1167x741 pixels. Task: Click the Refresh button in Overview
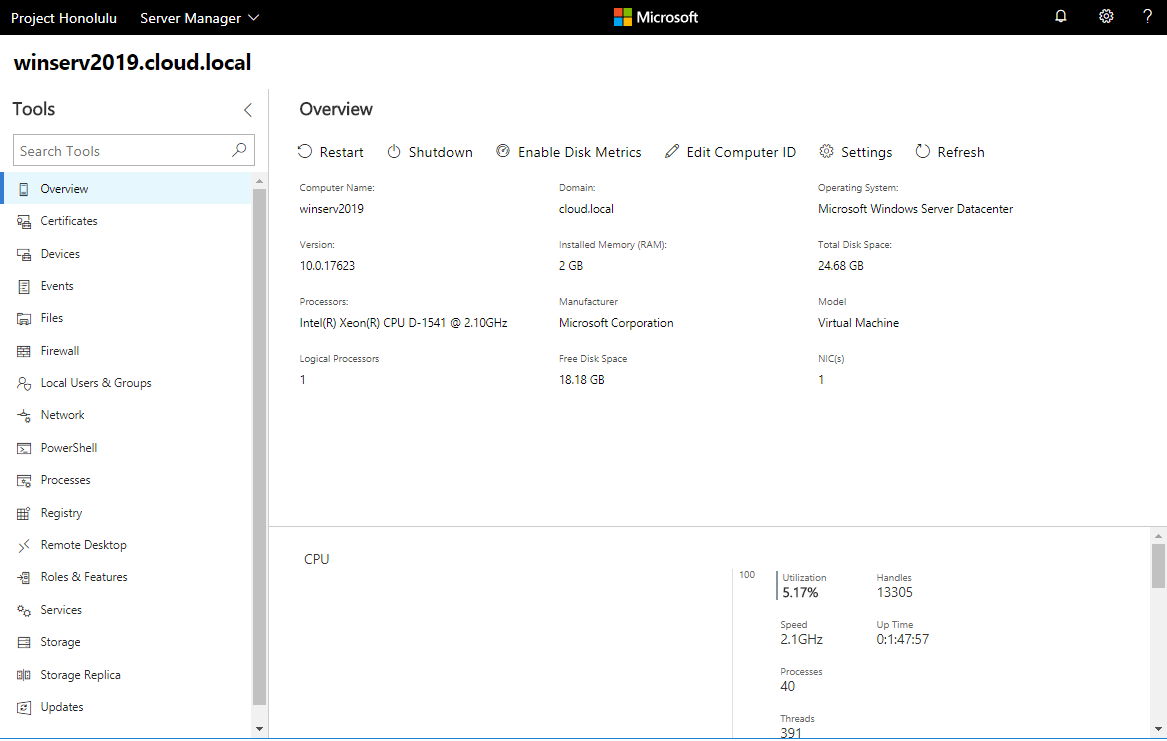[950, 152]
